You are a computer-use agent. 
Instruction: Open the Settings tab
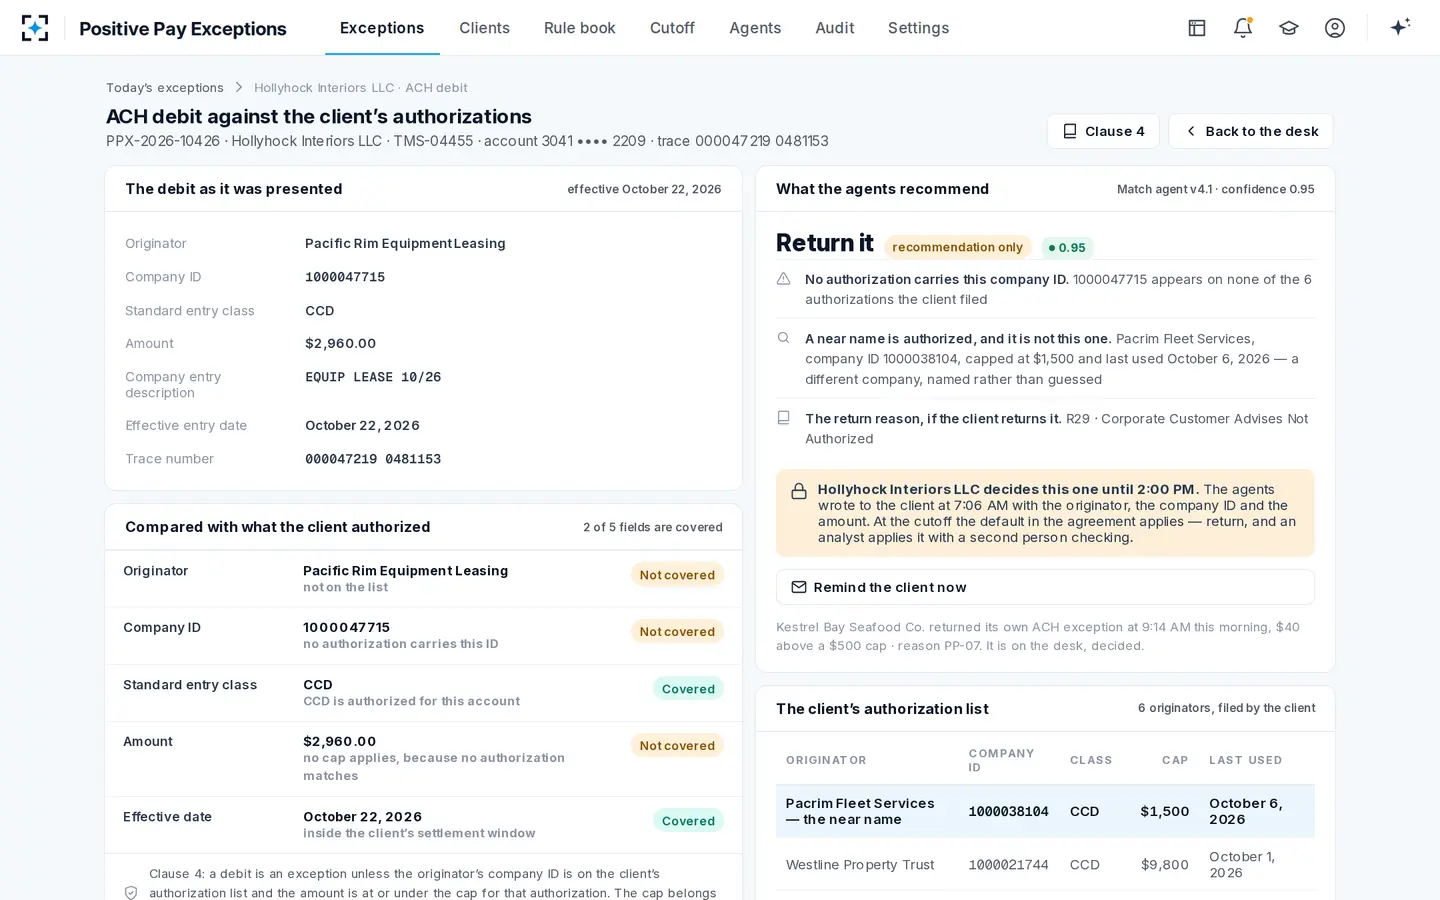[x=918, y=28]
